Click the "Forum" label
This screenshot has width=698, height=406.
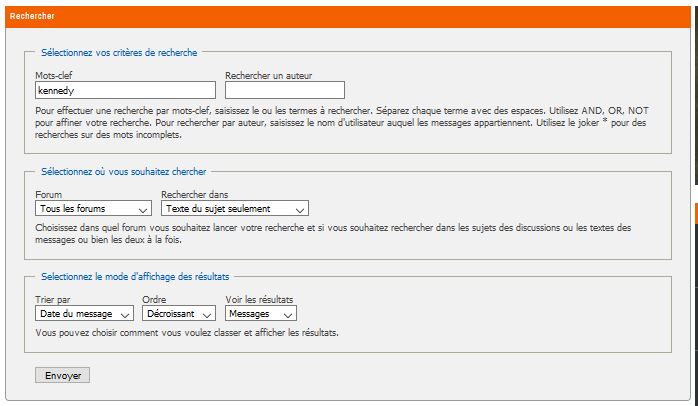(x=48, y=194)
